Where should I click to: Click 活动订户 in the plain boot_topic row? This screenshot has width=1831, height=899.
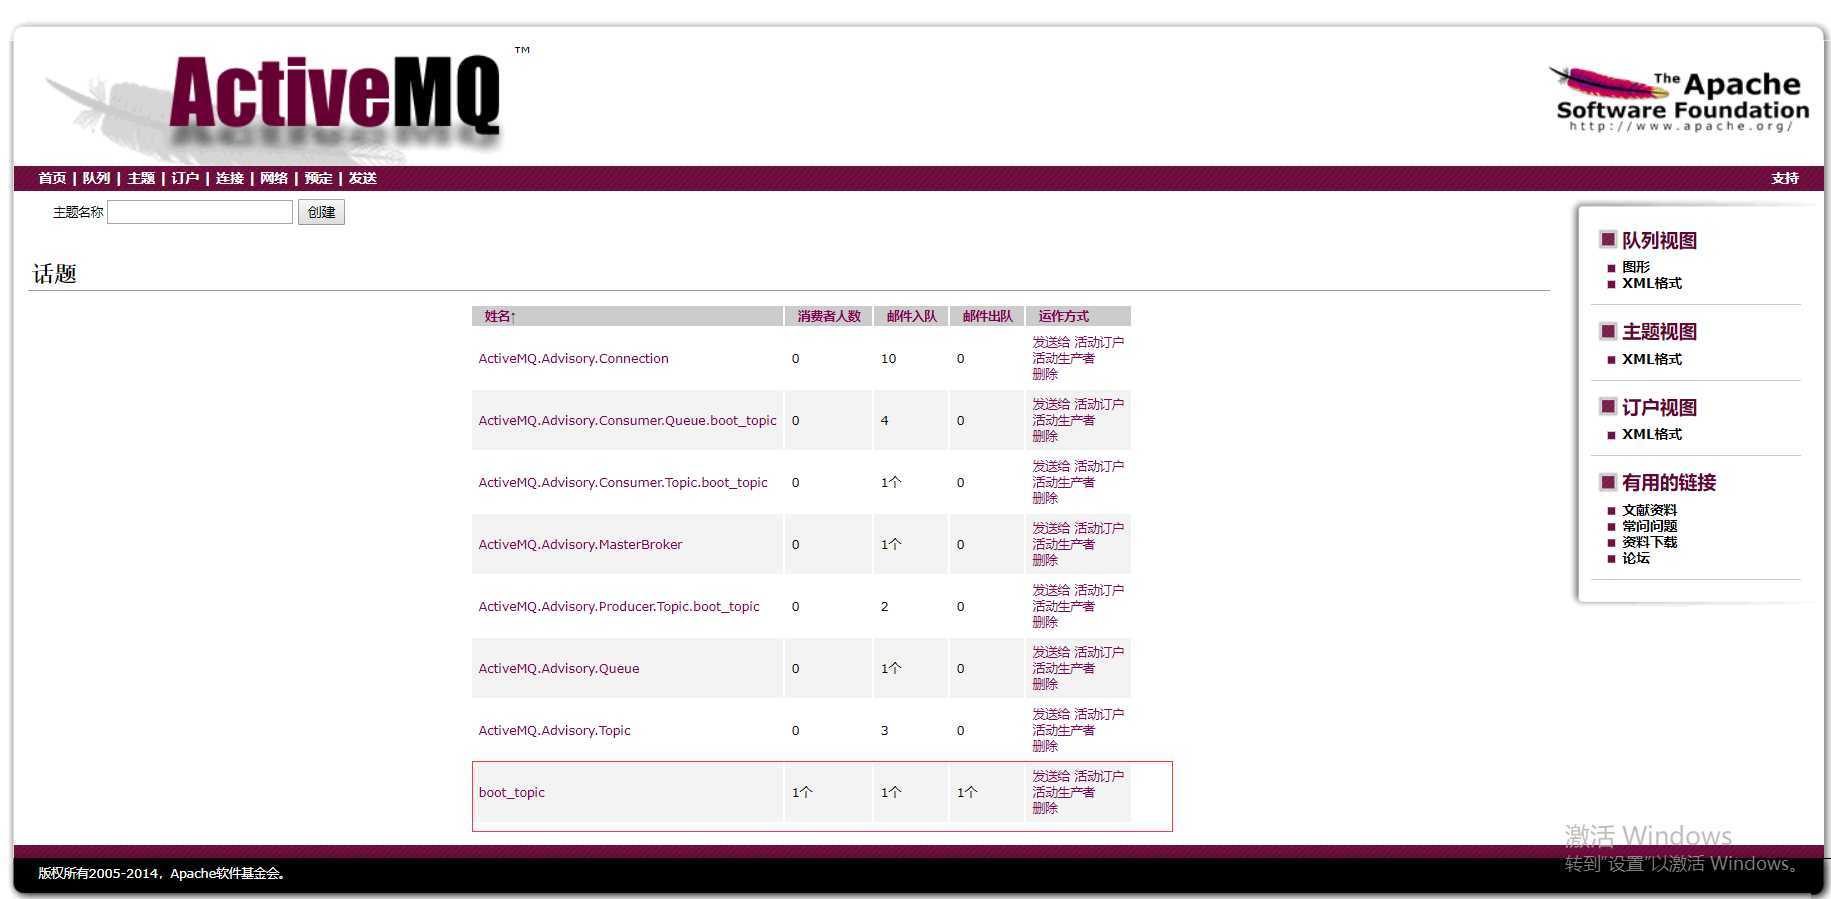pos(1099,776)
